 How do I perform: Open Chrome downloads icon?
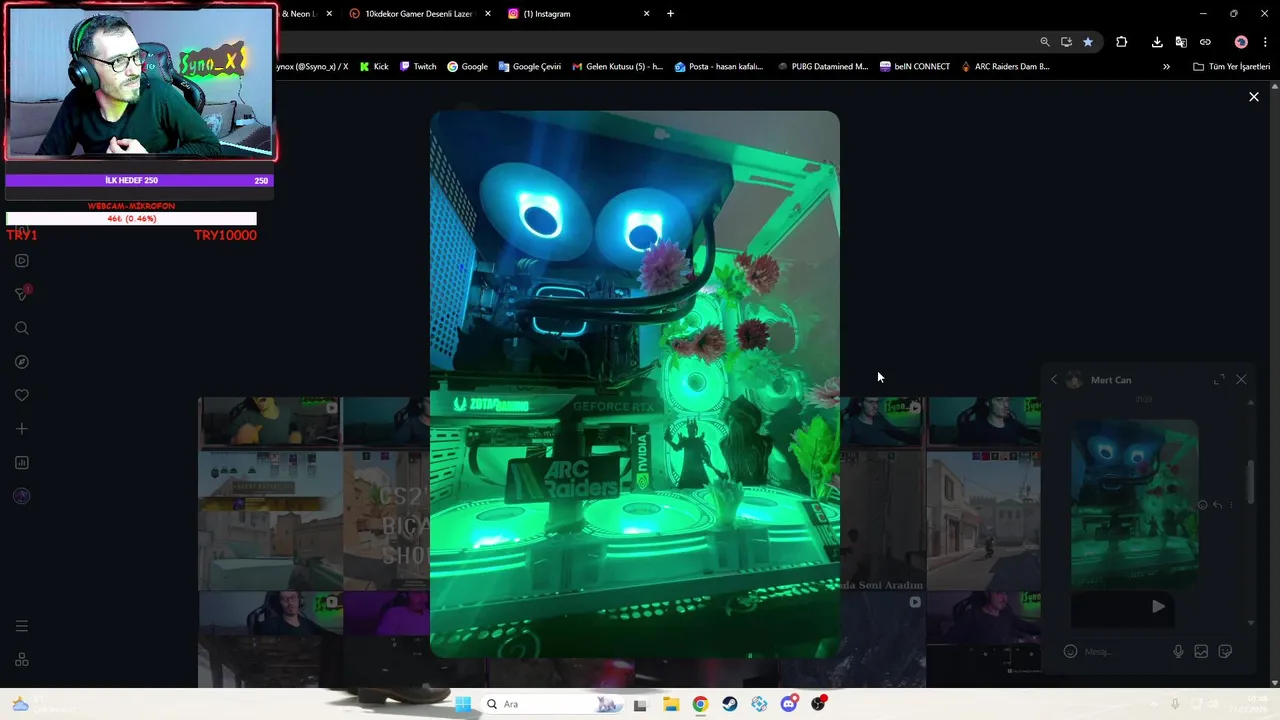1157,42
